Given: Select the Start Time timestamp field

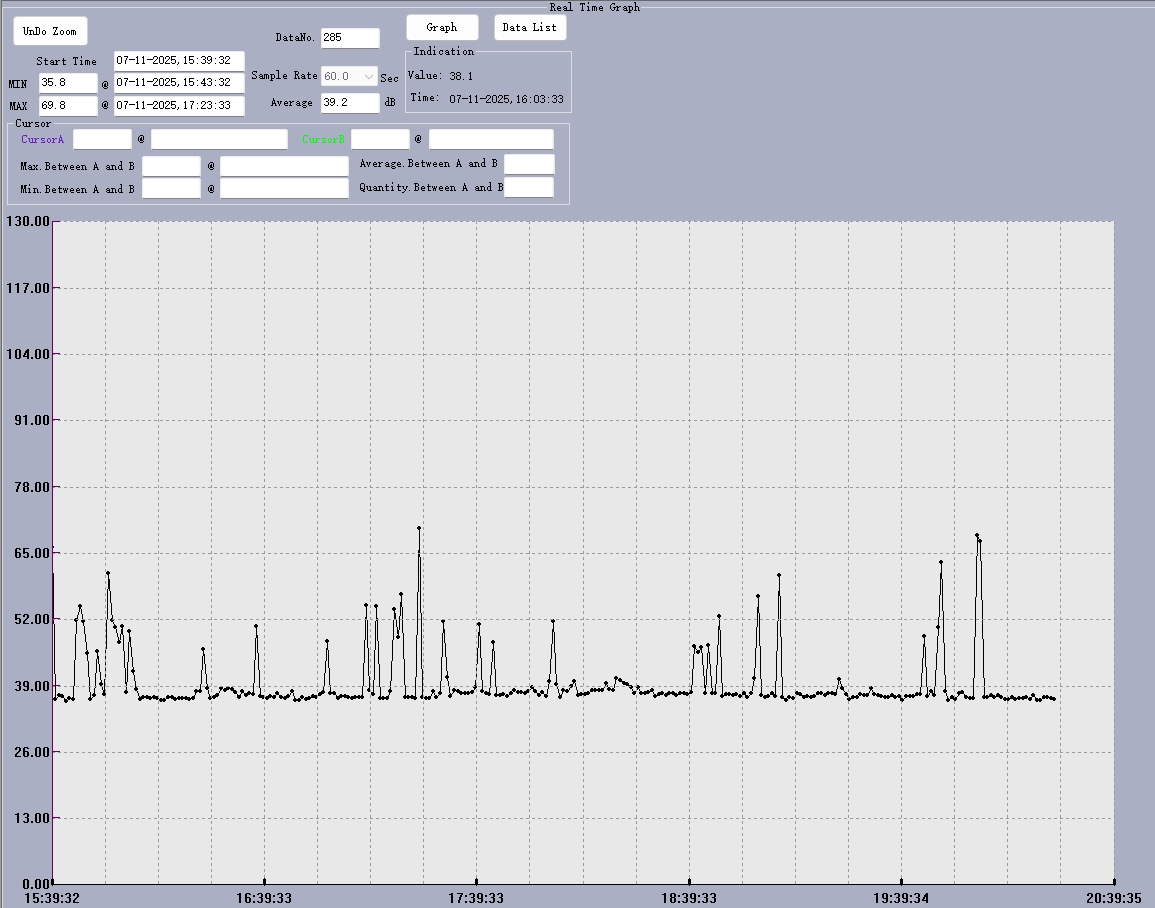Looking at the screenshot, I should pos(179,61).
